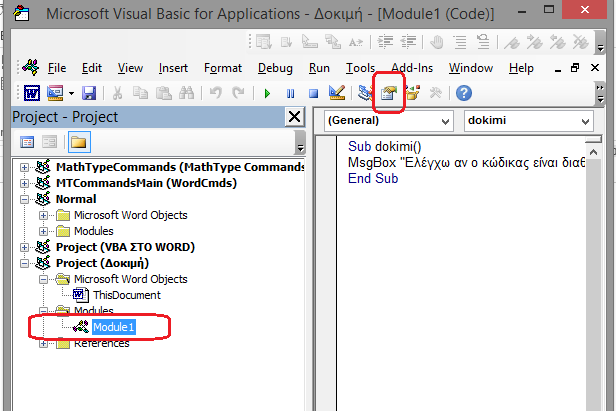
Task: Select Module1 in the project tree
Action: pyautogui.click(x=114, y=327)
